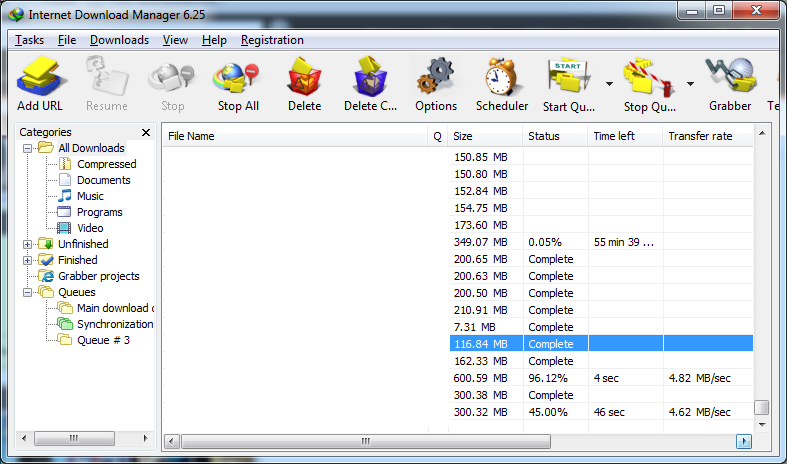Click the 55 min 39 time left cell
787x464 pixels.
tap(624, 242)
